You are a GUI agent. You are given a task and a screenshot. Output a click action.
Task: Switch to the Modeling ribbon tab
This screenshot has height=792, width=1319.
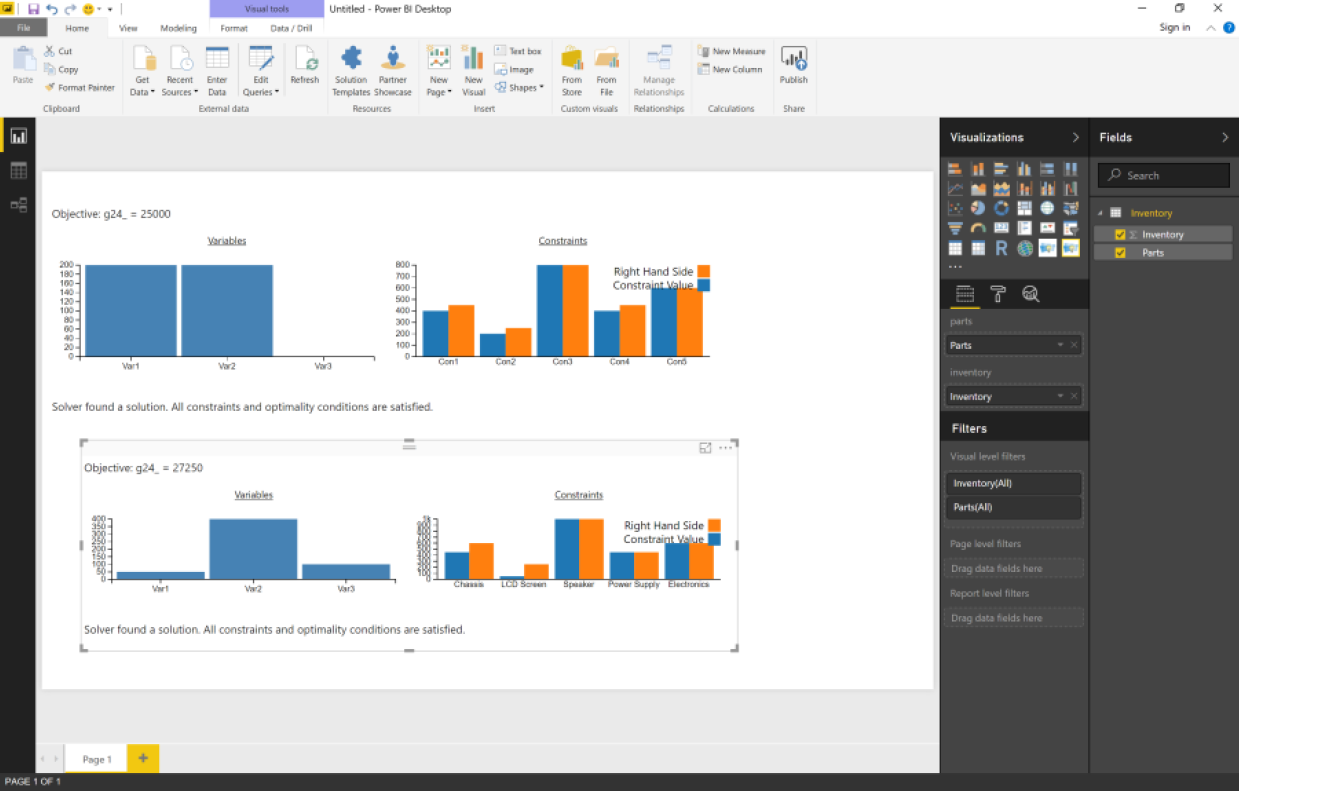click(178, 28)
